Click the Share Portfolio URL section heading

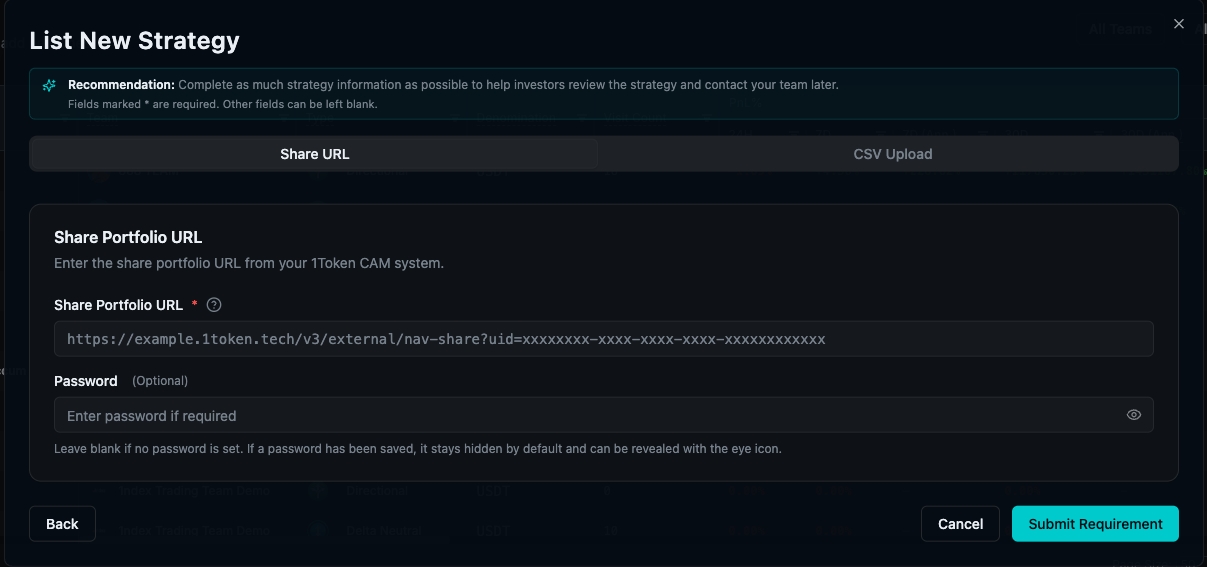coord(128,237)
